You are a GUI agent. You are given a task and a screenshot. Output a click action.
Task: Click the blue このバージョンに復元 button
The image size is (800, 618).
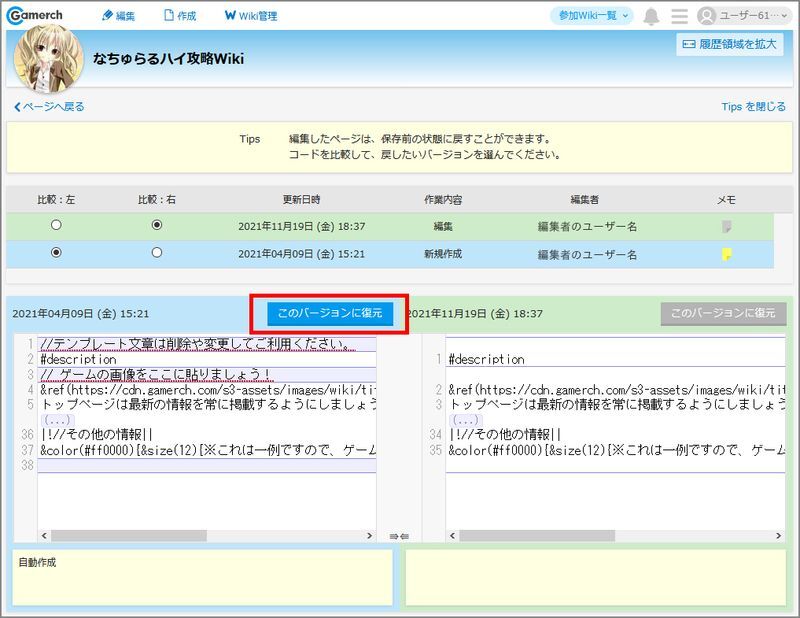[x=330, y=313]
